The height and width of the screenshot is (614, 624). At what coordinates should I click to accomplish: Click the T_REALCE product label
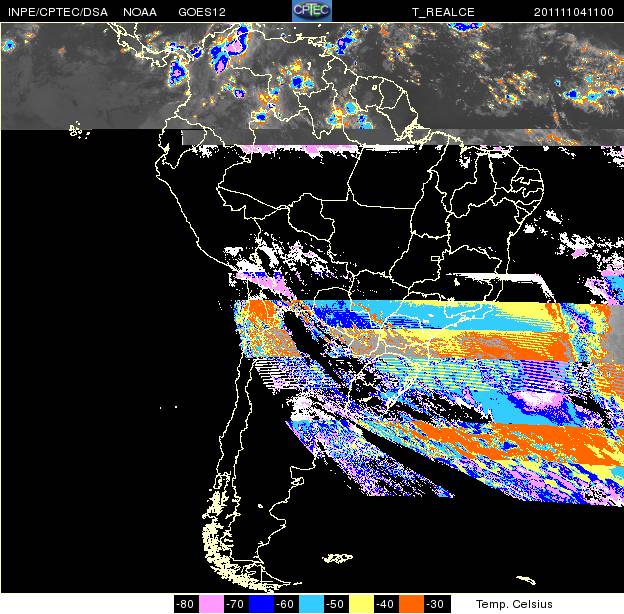pos(443,12)
